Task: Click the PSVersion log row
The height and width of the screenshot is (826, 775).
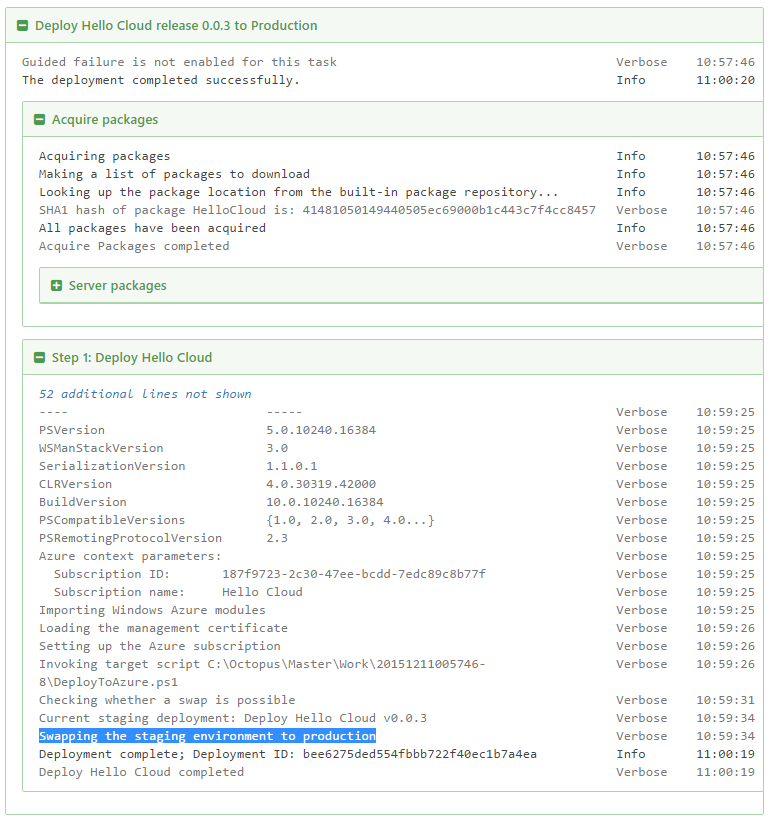Action: 72,430
